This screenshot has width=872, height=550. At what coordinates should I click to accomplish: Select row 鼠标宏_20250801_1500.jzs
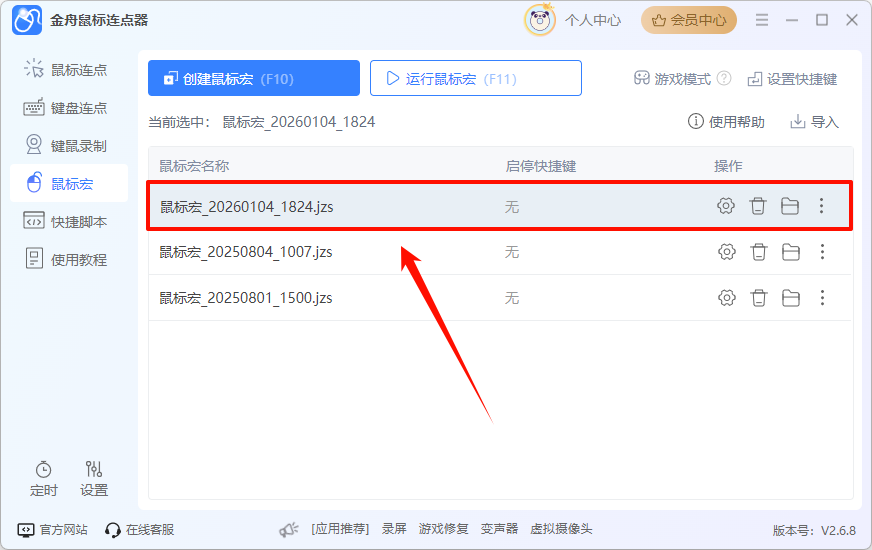[499, 298]
